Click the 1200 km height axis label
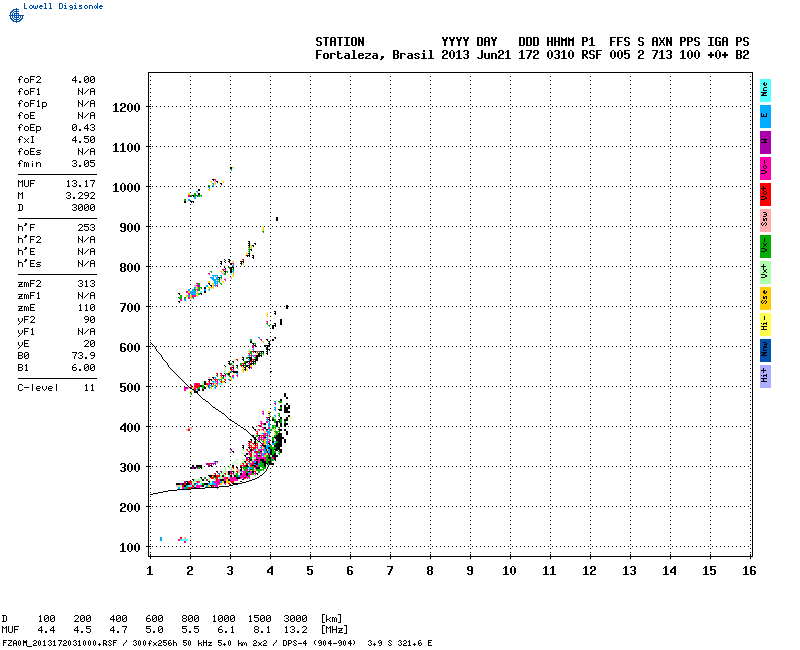This screenshot has height=650, width=800. 126,108
